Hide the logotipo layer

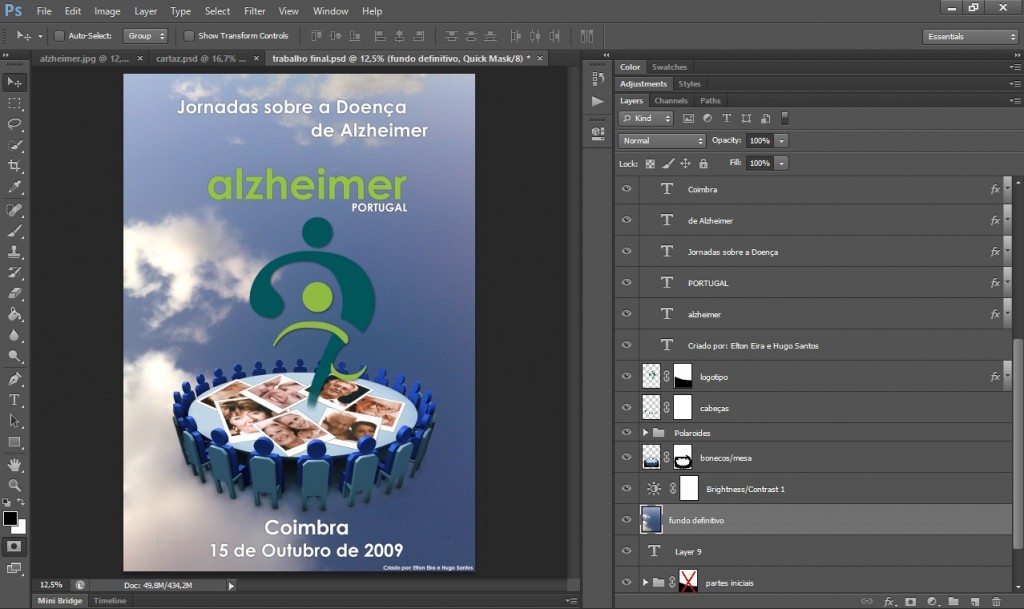(x=626, y=376)
